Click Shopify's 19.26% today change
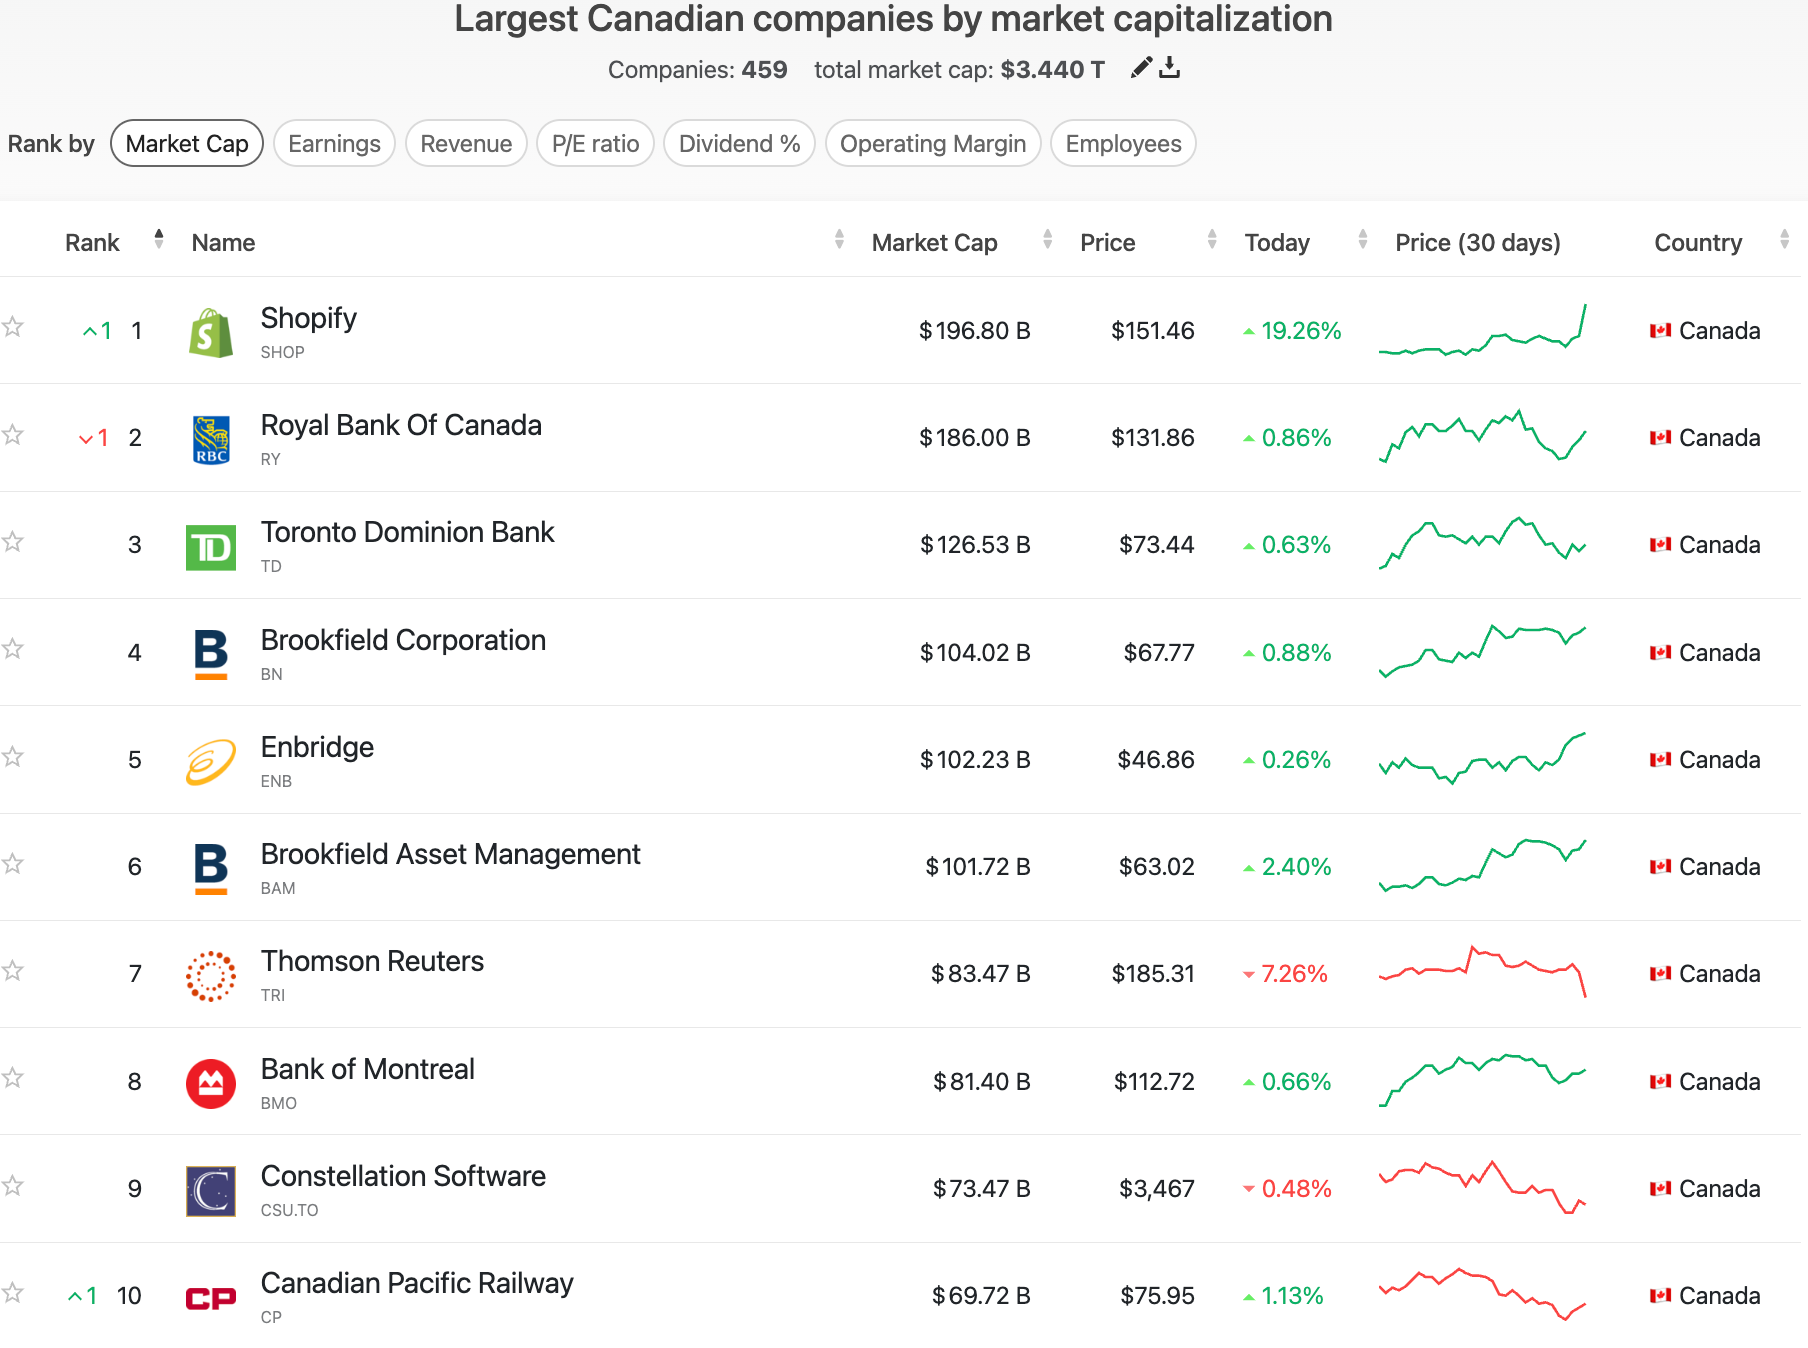This screenshot has height=1348, width=1808. coord(1292,331)
